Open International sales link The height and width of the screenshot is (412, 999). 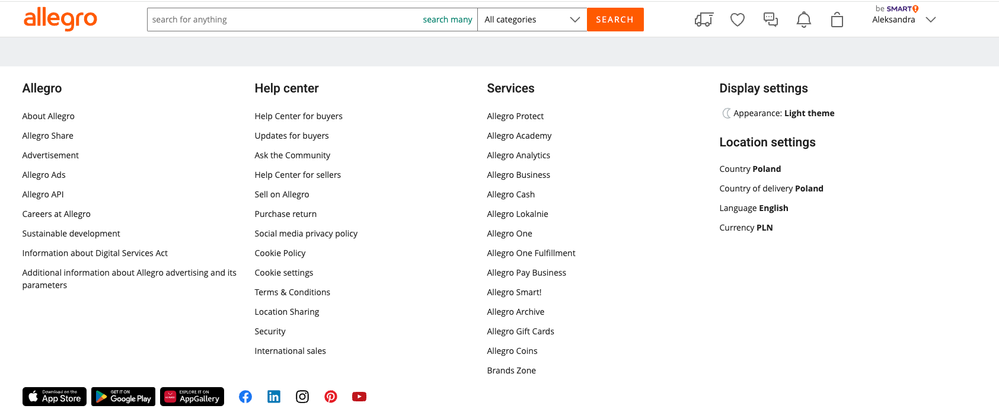[x=290, y=351]
